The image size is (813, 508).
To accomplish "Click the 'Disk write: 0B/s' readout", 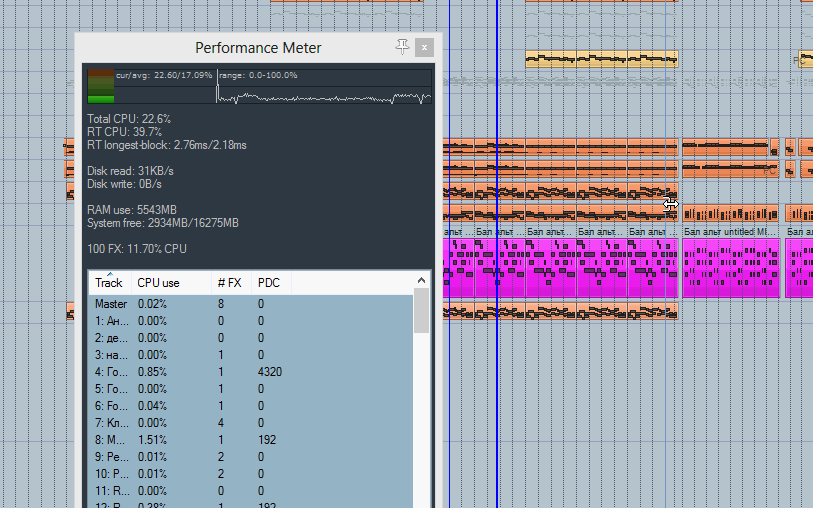I will 124,184.
